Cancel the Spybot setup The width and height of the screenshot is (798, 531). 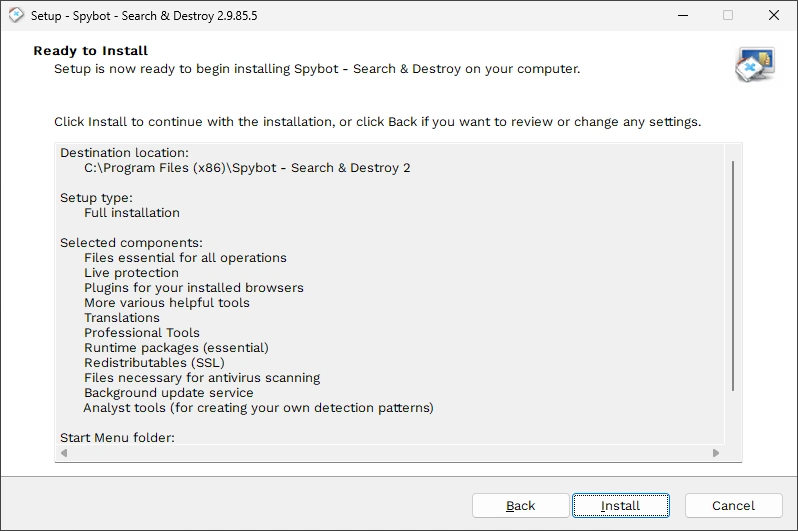733,506
